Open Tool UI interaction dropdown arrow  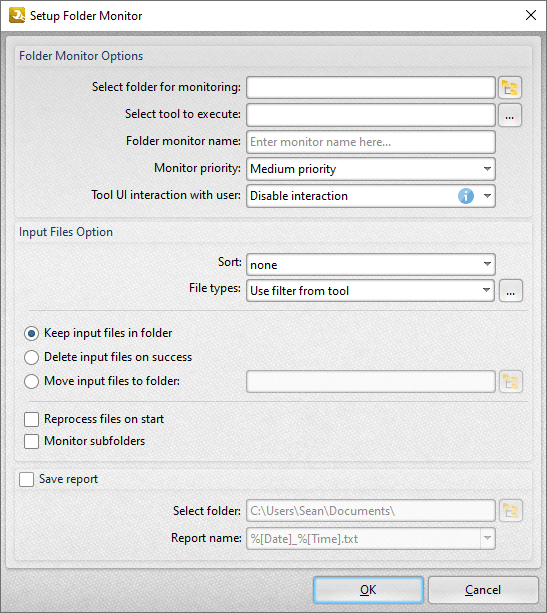click(487, 196)
